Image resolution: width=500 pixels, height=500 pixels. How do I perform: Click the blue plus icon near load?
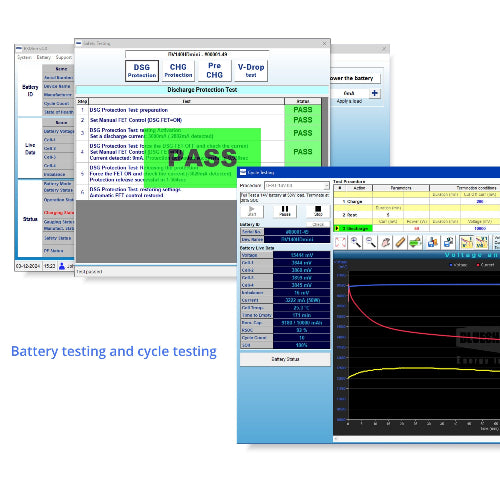(375, 93)
